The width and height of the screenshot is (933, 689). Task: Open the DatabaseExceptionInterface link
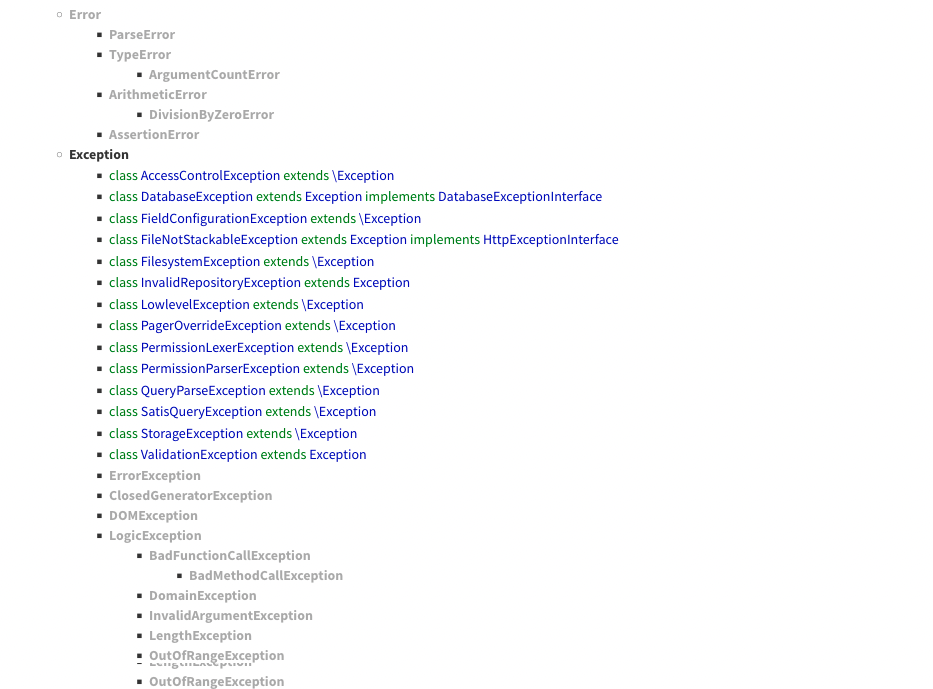(x=519, y=197)
